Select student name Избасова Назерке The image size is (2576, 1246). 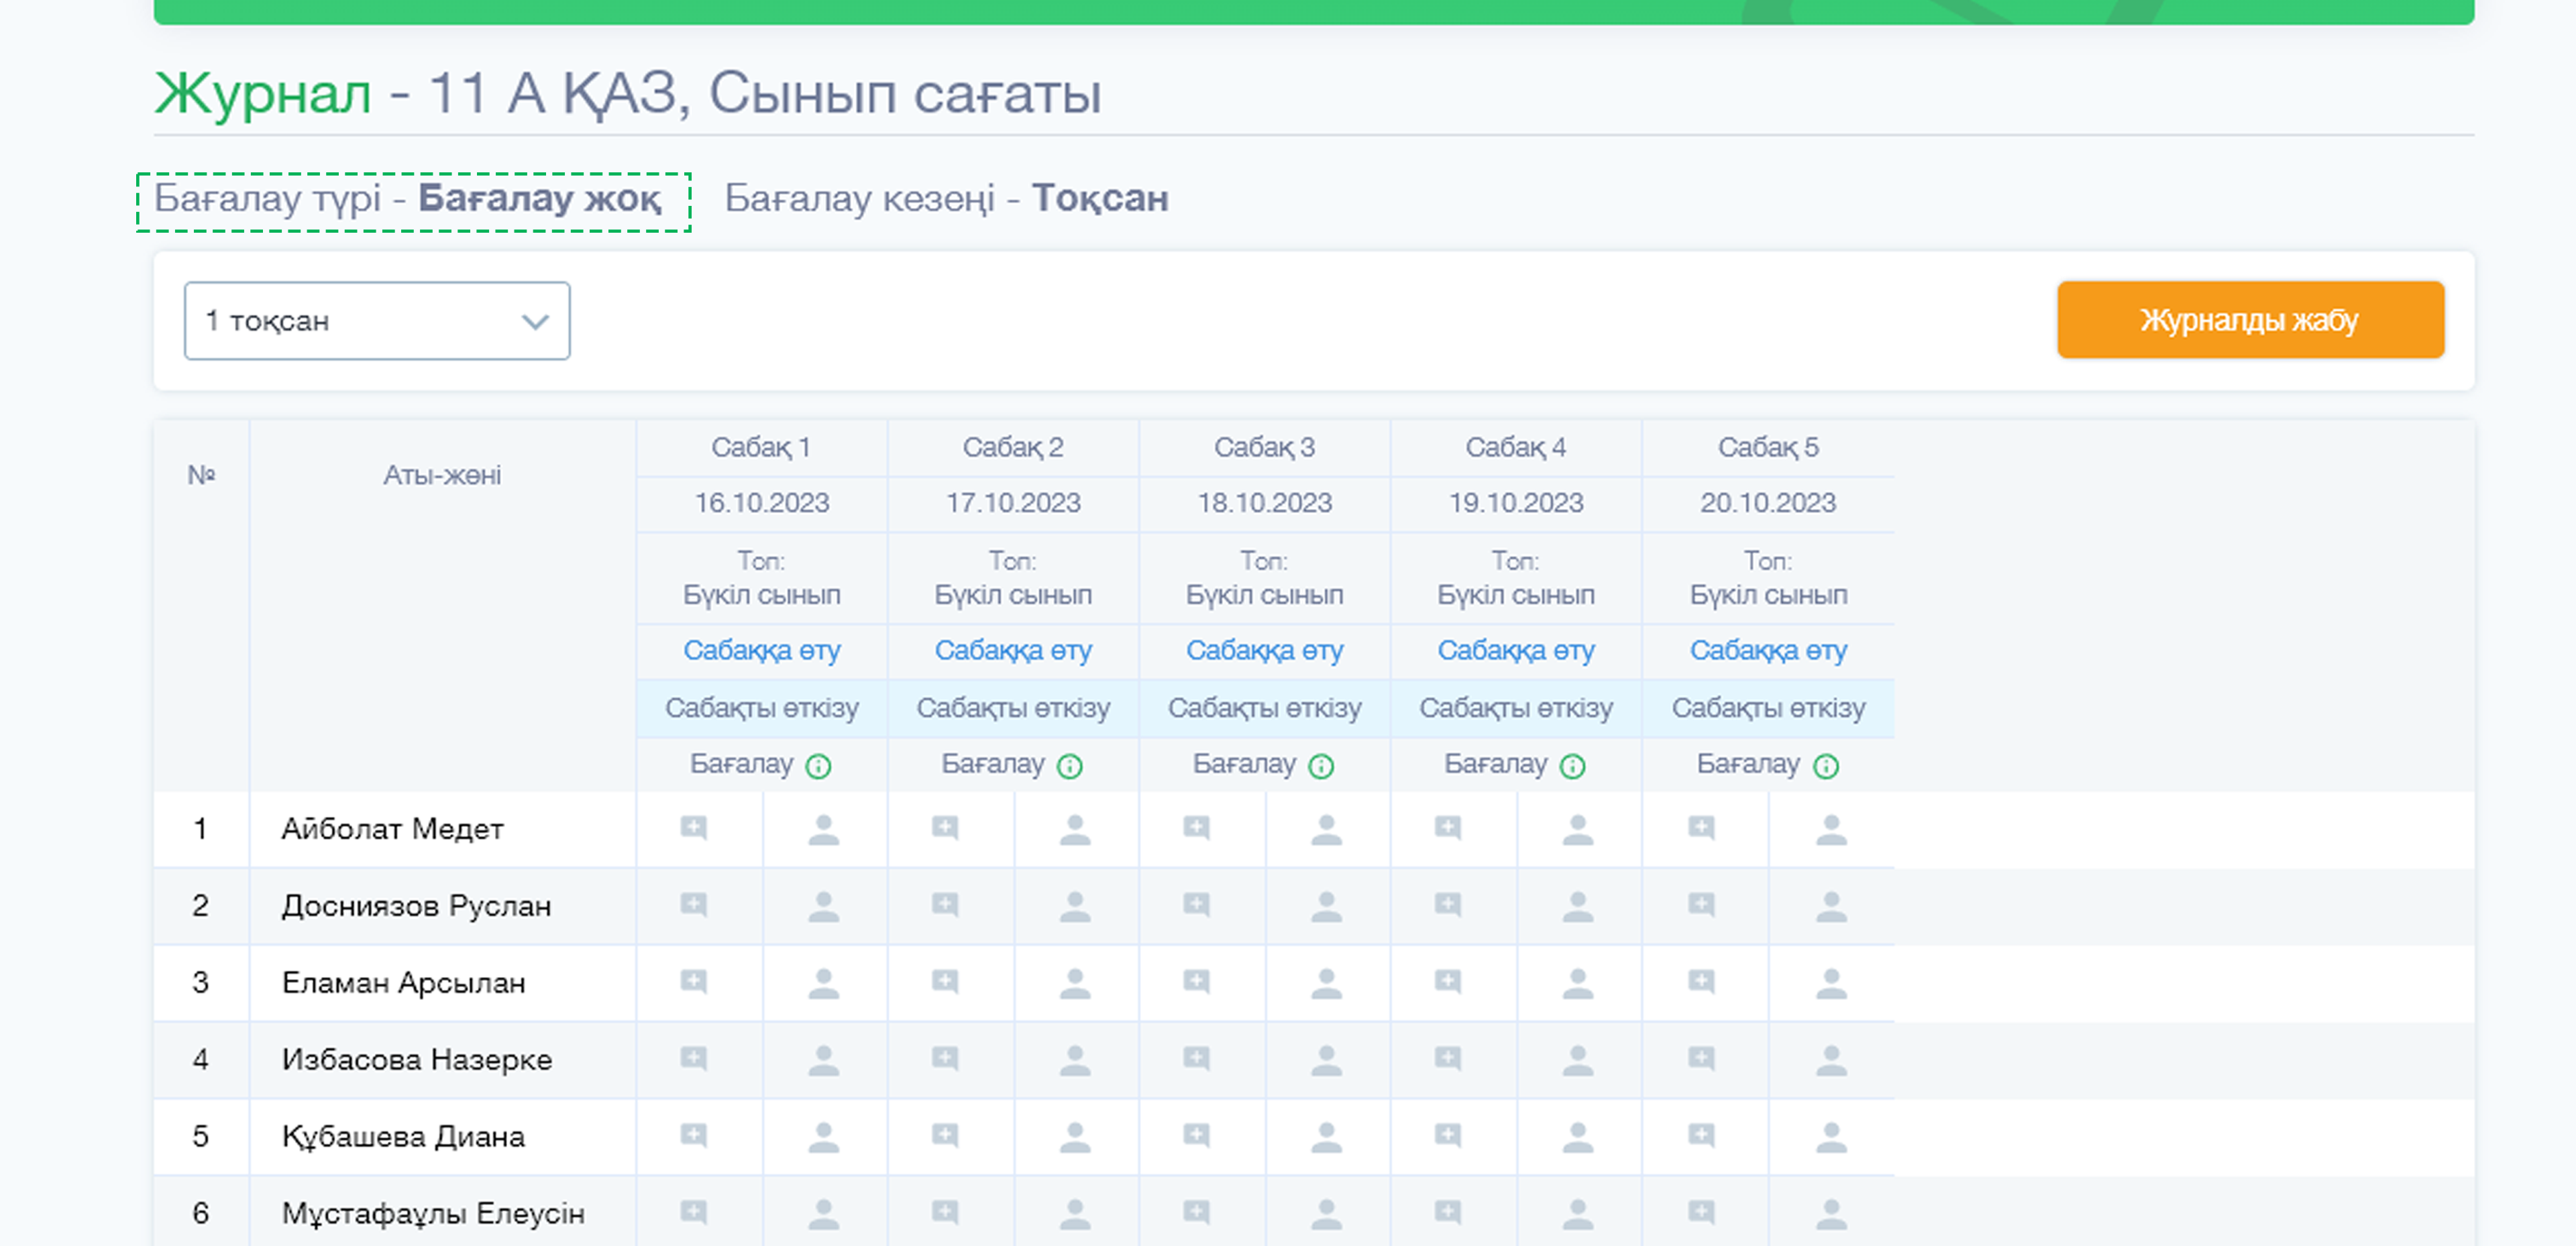click(x=417, y=1059)
